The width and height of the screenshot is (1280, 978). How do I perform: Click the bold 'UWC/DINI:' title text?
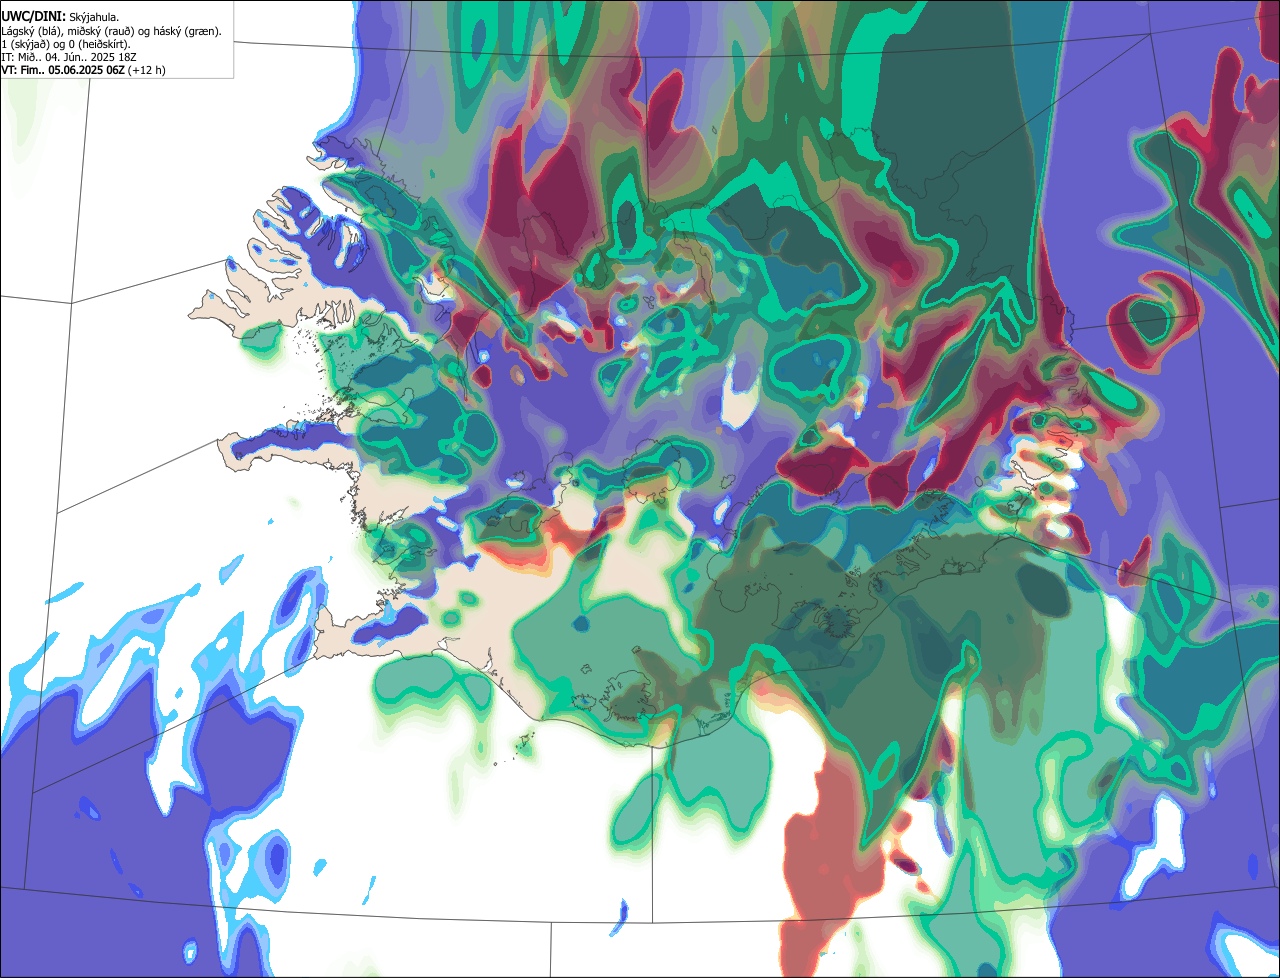tap(34, 17)
